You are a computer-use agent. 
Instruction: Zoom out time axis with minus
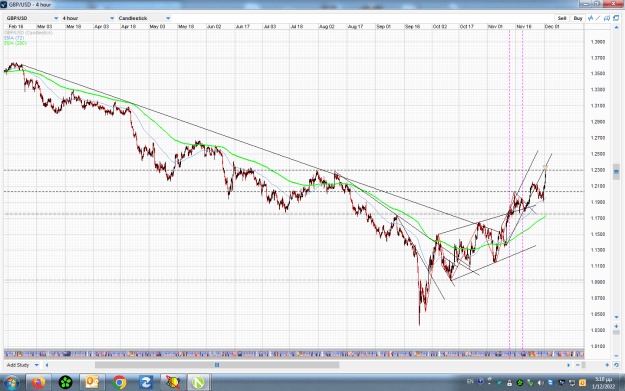click(578, 365)
